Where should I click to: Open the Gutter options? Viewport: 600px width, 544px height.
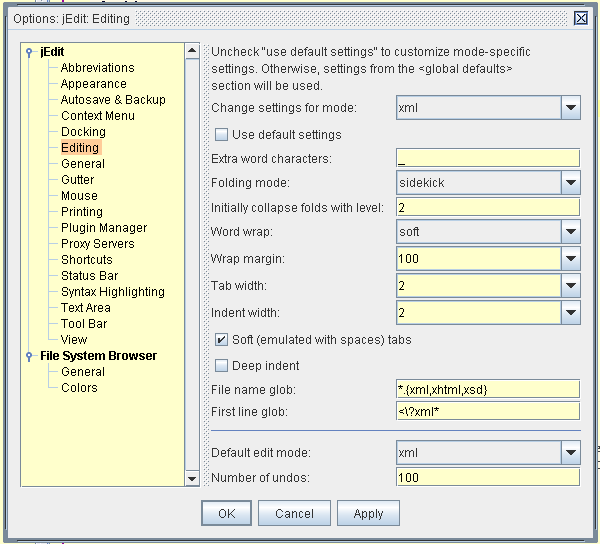(x=77, y=180)
